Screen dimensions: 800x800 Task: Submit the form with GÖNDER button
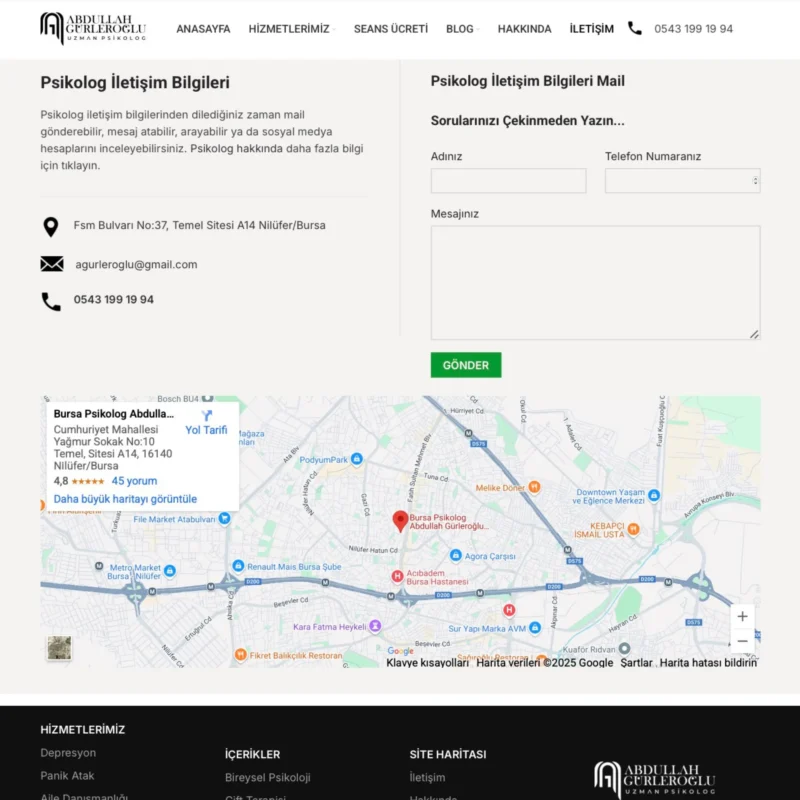[466, 365]
